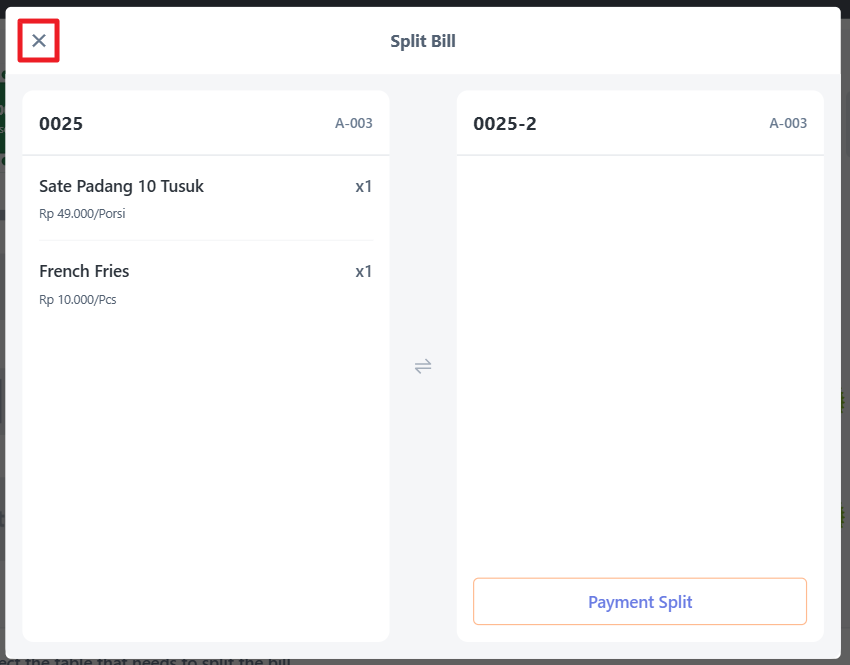Select Sate Padang 10 Tusuk item
Screen dimensions: 850x665
pos(121,187)
